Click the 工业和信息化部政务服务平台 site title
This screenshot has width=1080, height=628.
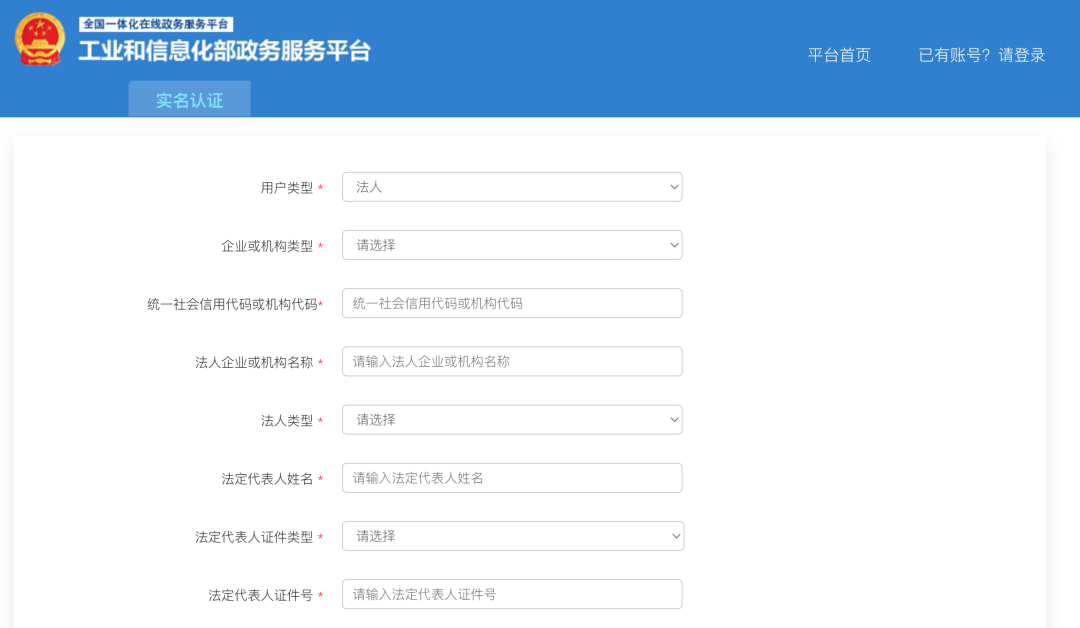(225, 52)
